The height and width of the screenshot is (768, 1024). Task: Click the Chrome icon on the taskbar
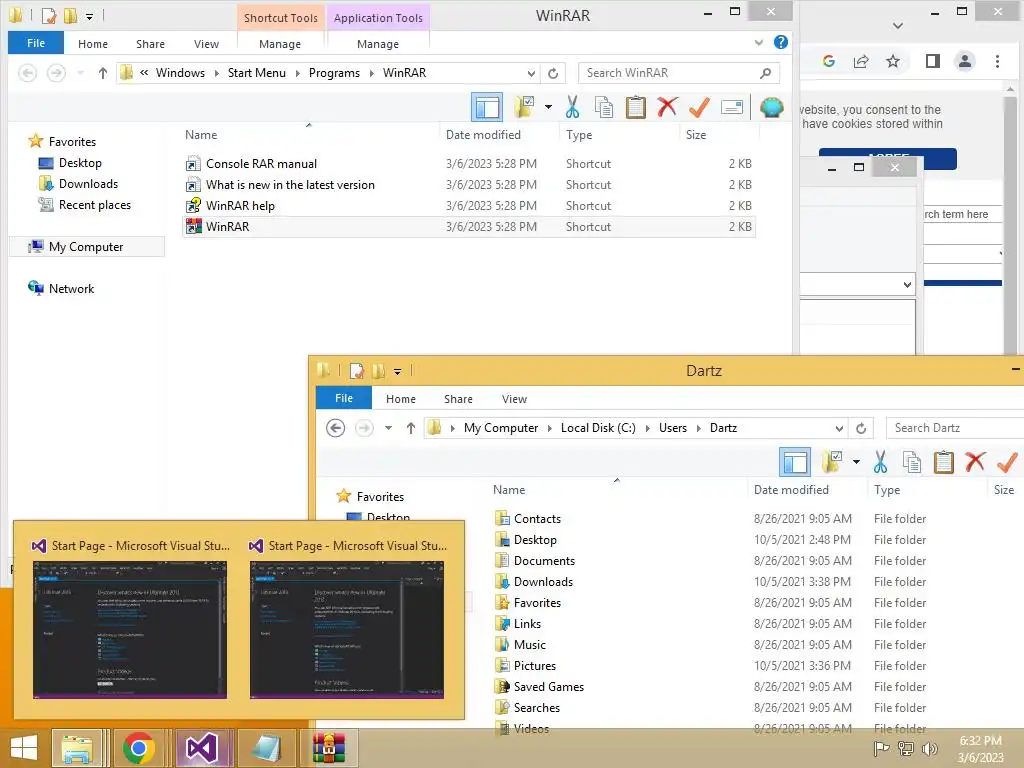coord(138,748)
